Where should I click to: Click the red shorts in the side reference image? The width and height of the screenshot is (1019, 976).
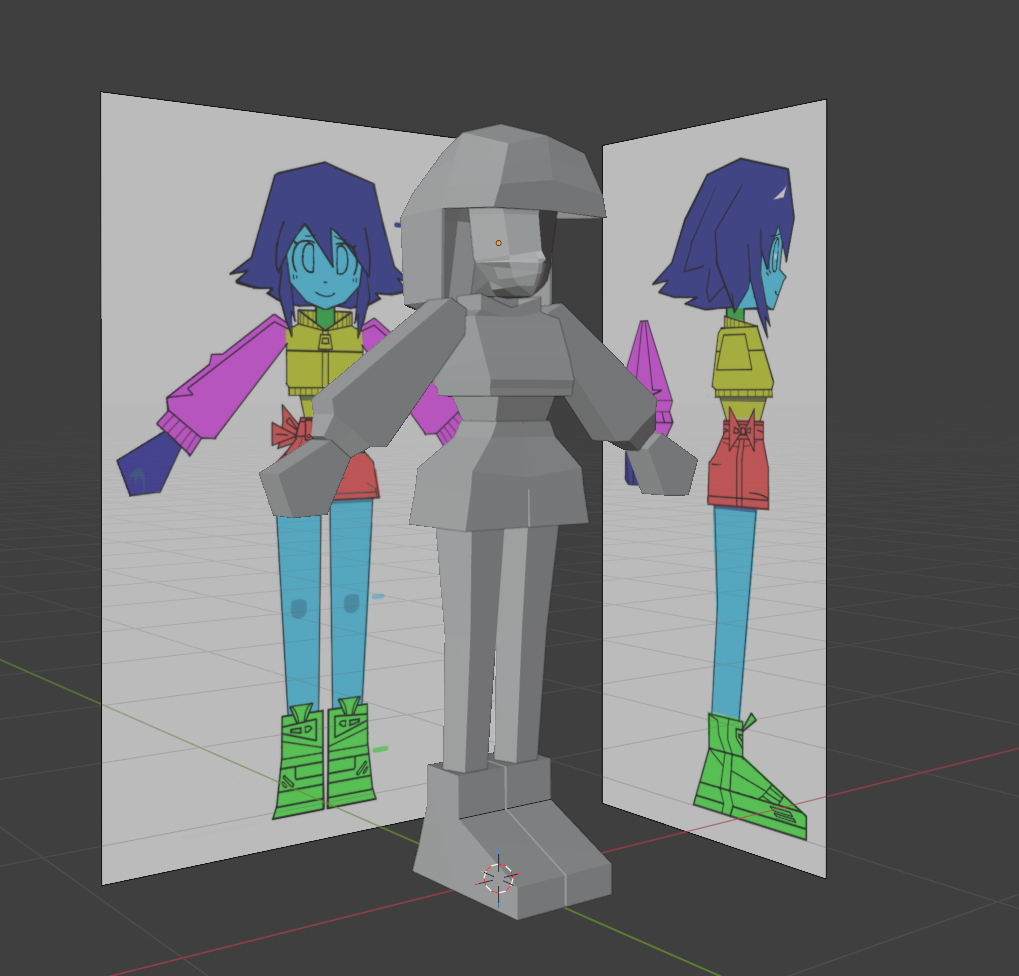point(738,470)
